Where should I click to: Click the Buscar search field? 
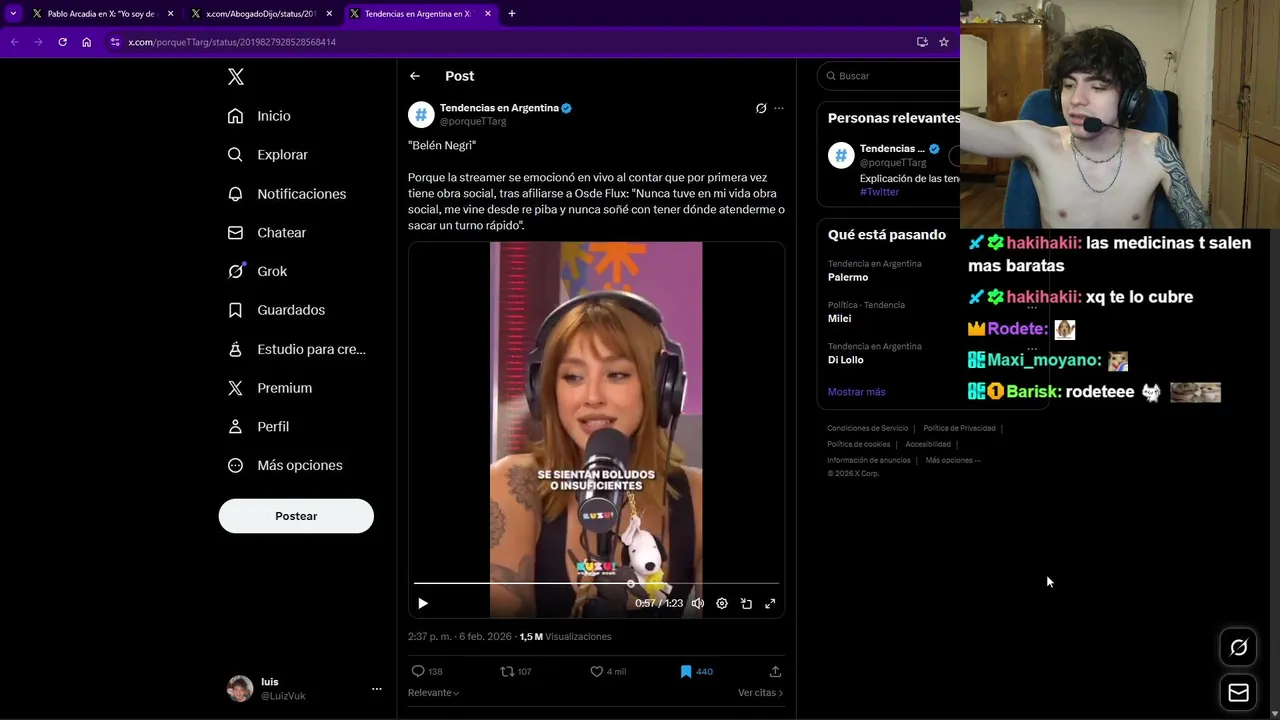pyautogui.click(x=889, y=76)
